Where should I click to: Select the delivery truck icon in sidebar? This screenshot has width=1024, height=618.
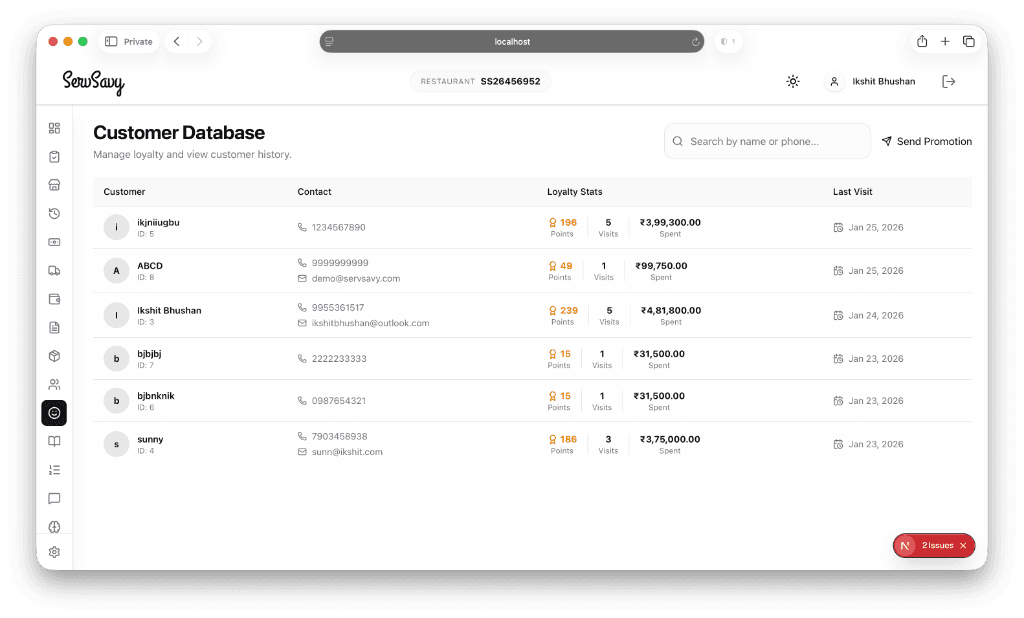click(x=54, y=270)
